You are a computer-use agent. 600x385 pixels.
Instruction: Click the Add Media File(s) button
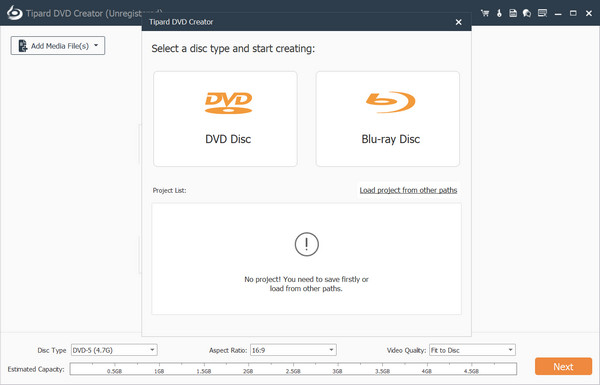click(58, 46)
